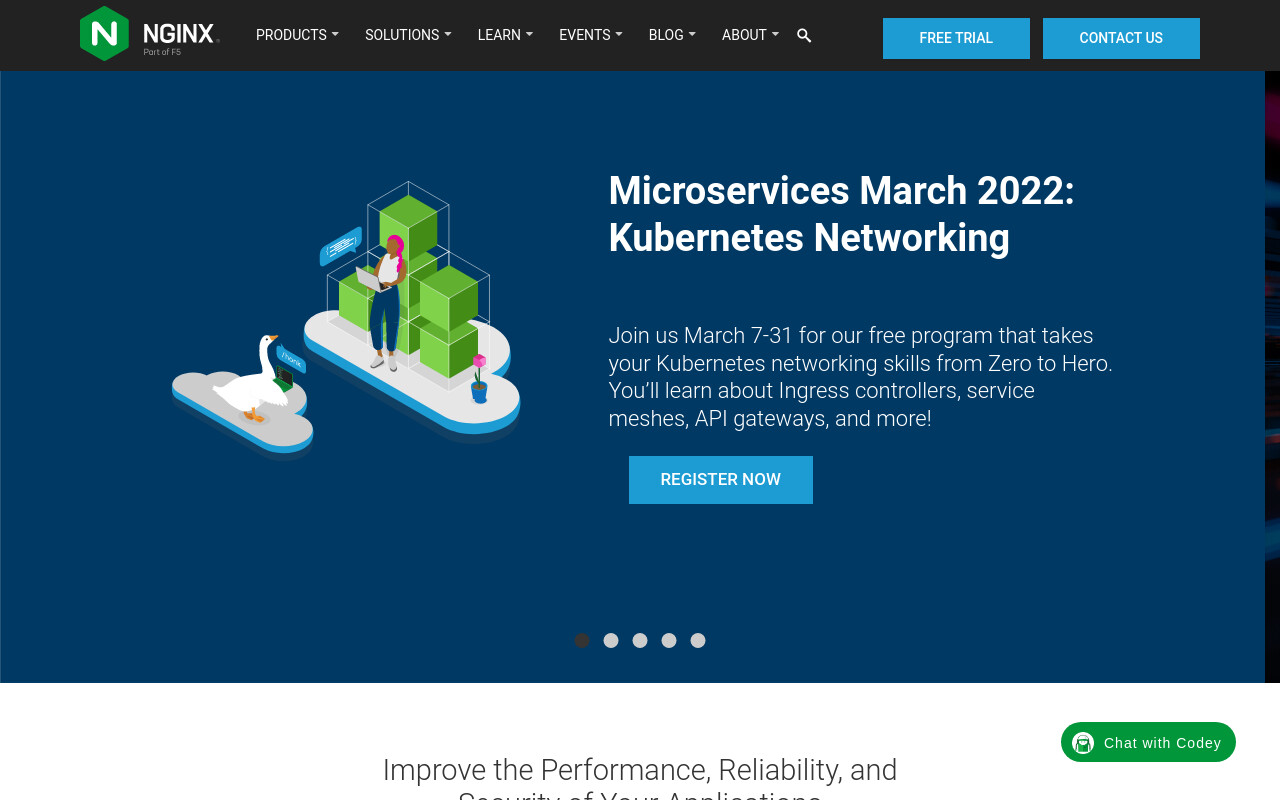This screenshot has height=800, width=1280.
Task: Click the Contact Us button
Action: coord(1121,38)
